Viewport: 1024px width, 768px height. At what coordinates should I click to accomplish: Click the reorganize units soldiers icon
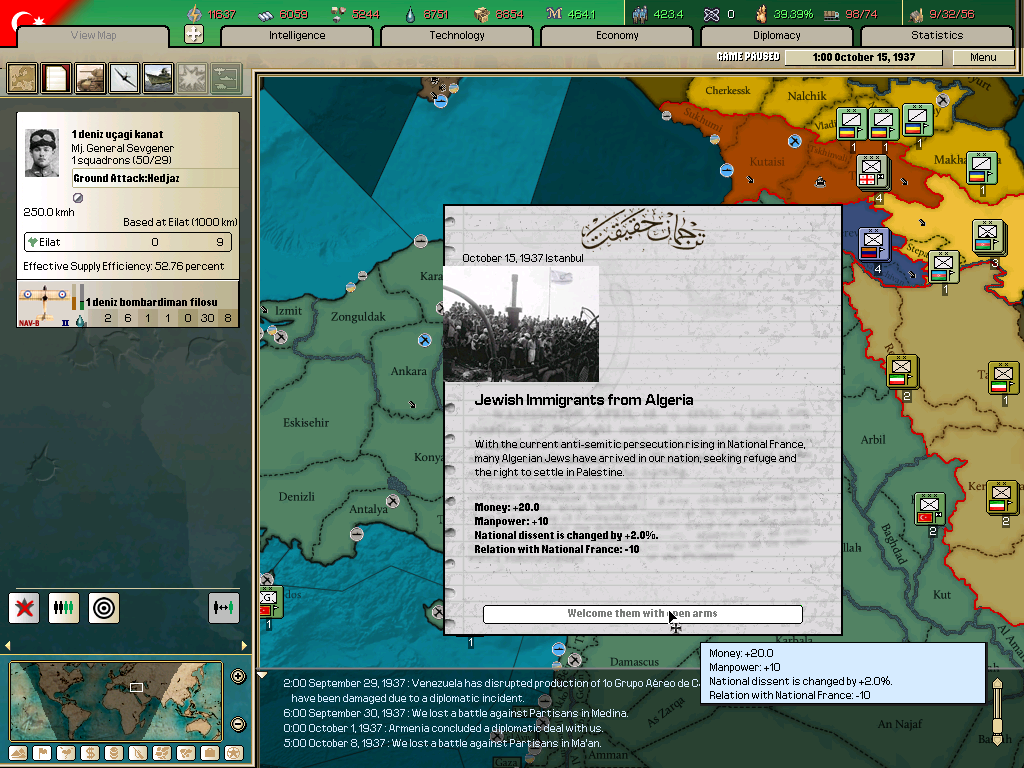(64, 607)
